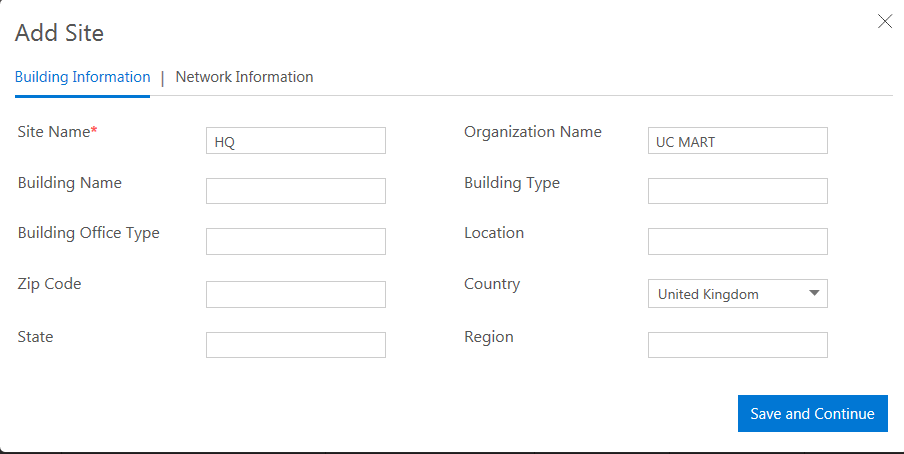Click the Building Name field
This screenshot has height=454, width=904.
tap(295, 191)
